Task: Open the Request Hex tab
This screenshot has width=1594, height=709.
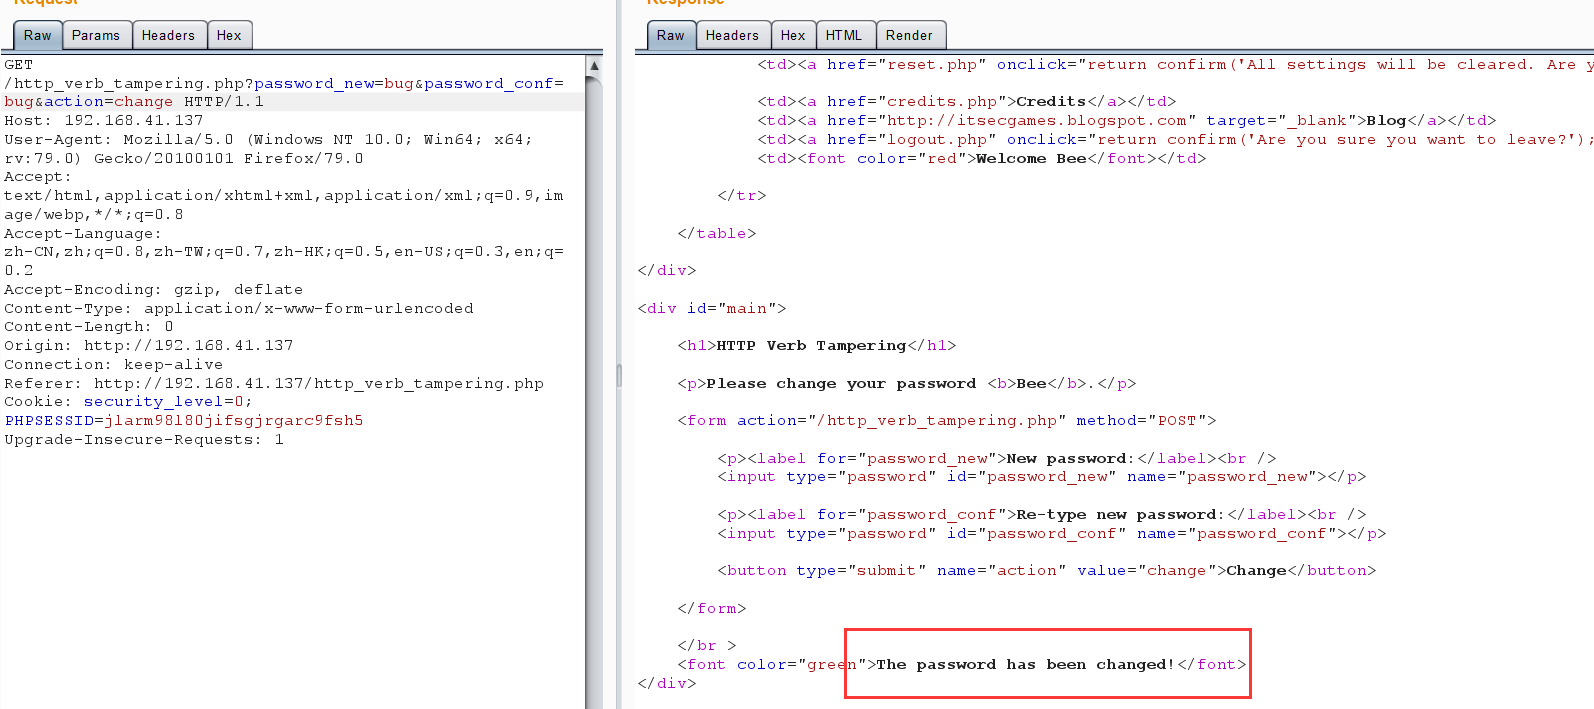Action: coord(229,35)
